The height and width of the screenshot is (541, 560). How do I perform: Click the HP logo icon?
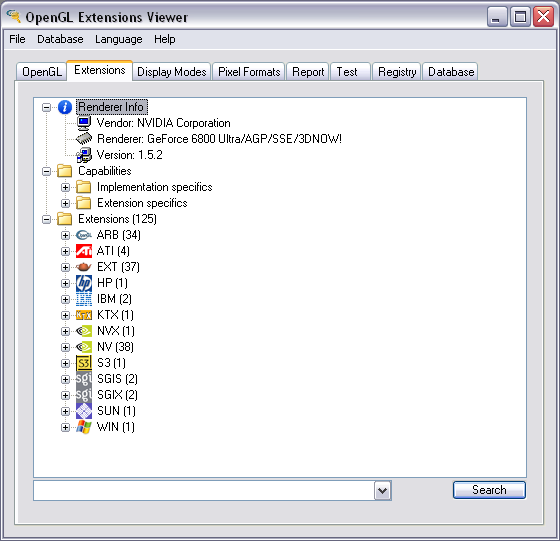pyautogui.click(x=84, y=283)
